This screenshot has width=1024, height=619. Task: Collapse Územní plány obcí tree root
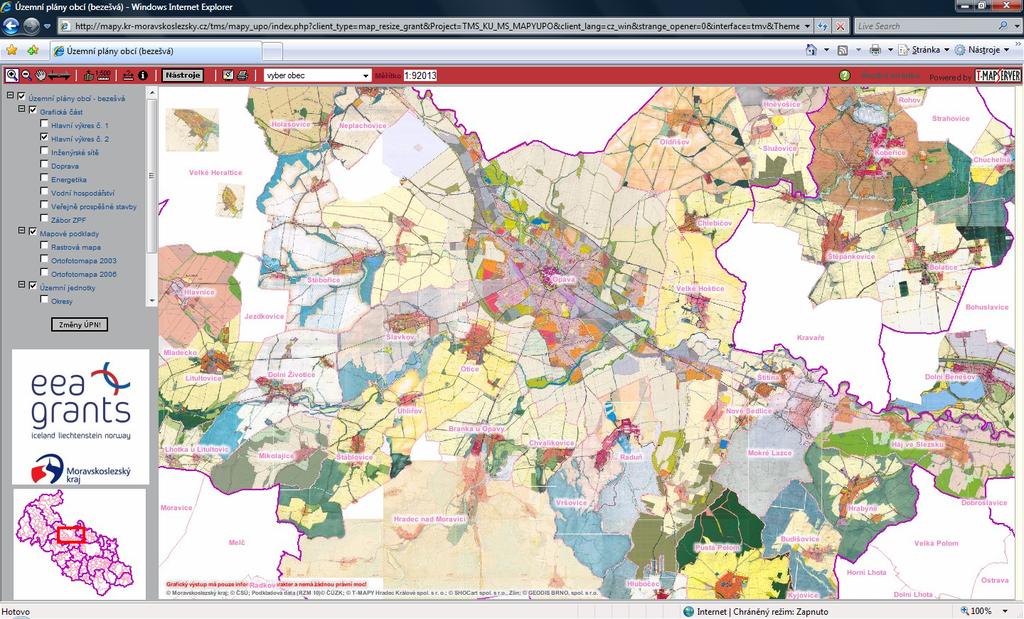tap(10, 96)
